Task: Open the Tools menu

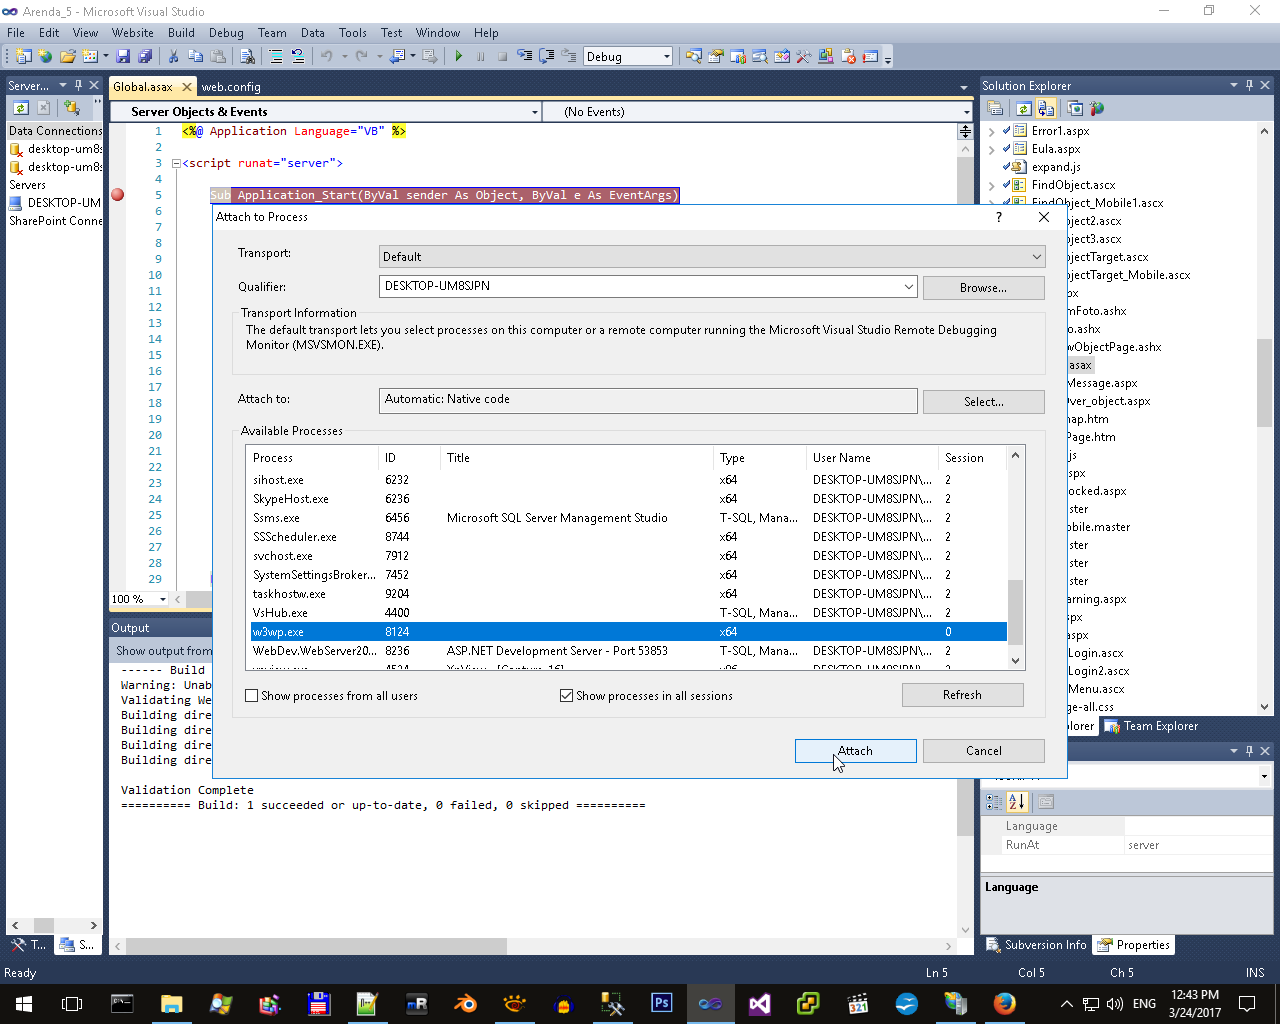Action: tap(353, 33)
